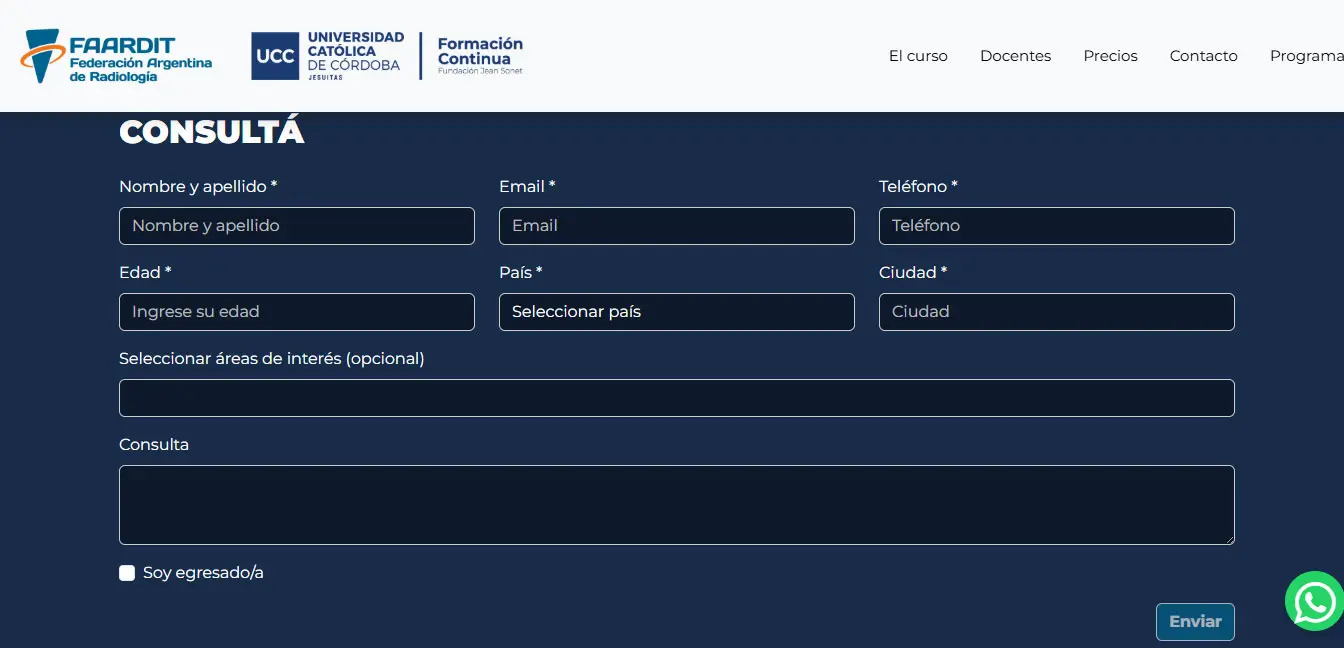Viewport: 1344px width, 648px height.
Task: Open the Seleccionar país dropdown
Action: pyautogui.click(x=677, y=312)
